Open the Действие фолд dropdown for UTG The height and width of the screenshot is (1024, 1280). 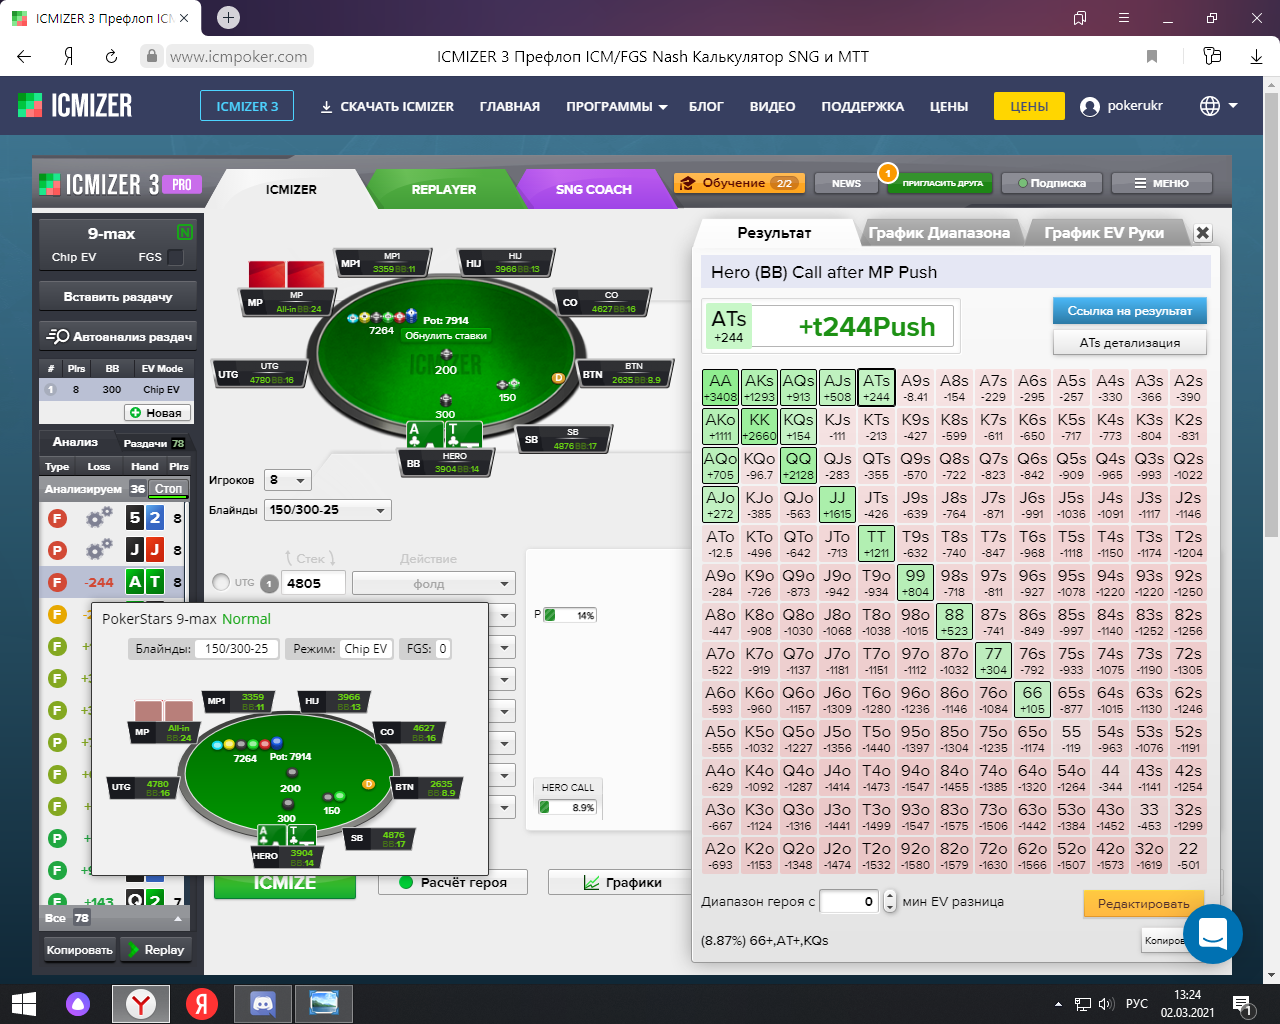click(x=434, y=583)
